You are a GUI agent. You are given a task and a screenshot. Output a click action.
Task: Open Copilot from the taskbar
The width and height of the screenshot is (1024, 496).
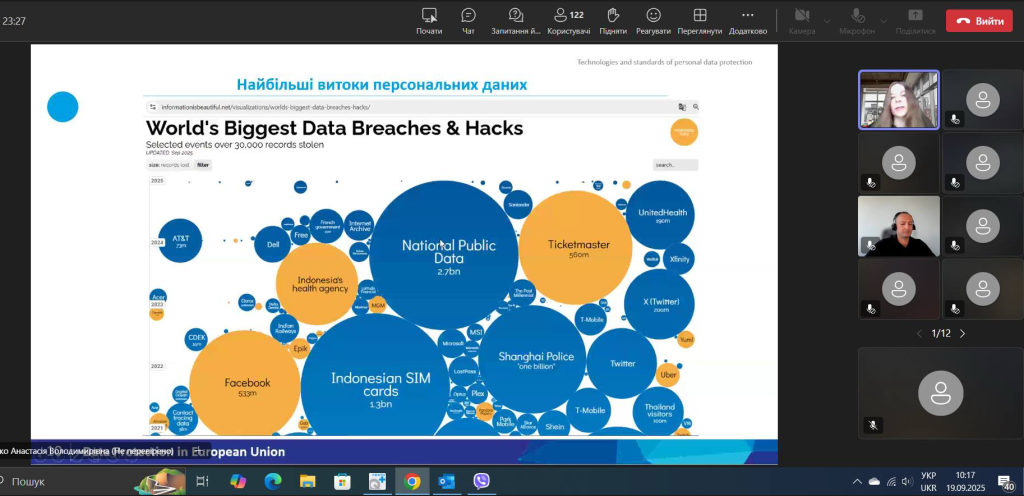pos(238,482)
